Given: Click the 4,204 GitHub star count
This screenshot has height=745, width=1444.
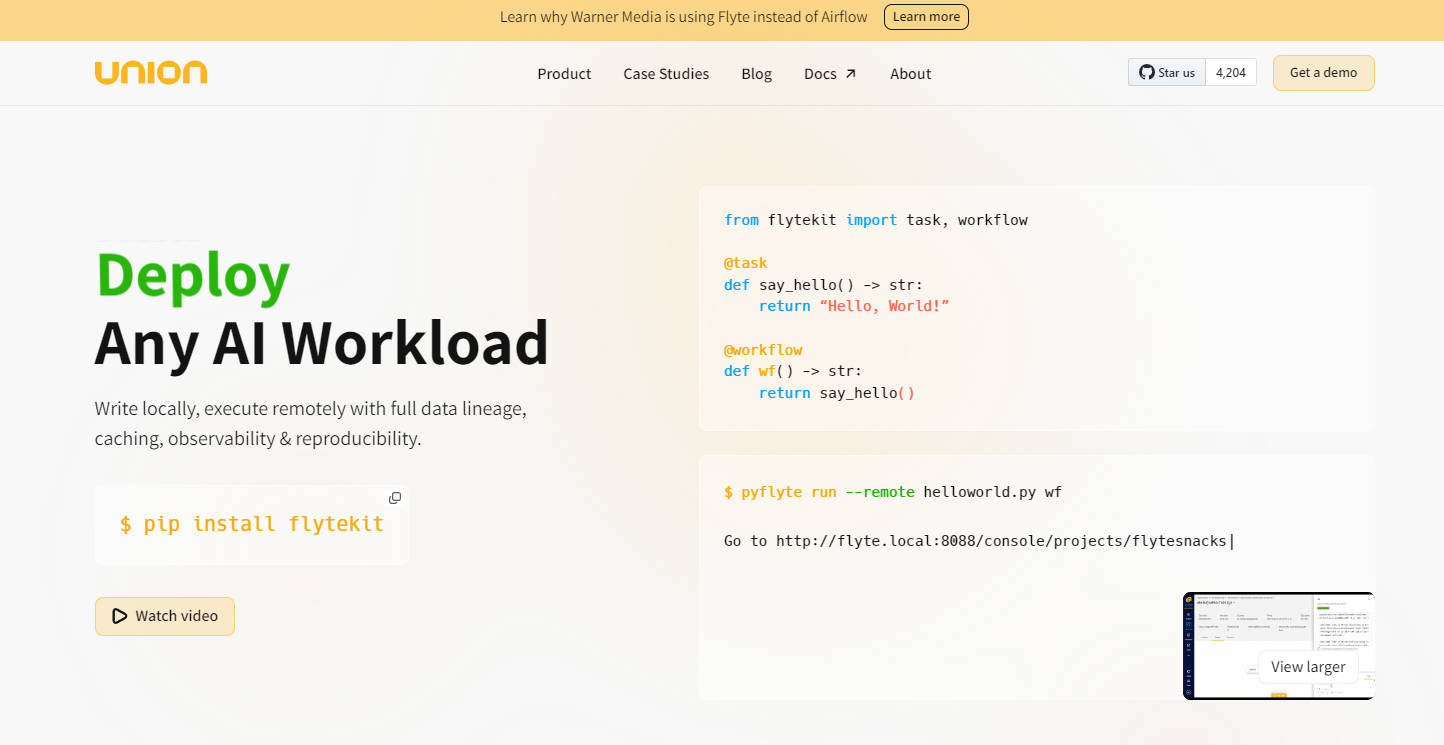Looking at the screenshot, I should [x=1231, y=73].
